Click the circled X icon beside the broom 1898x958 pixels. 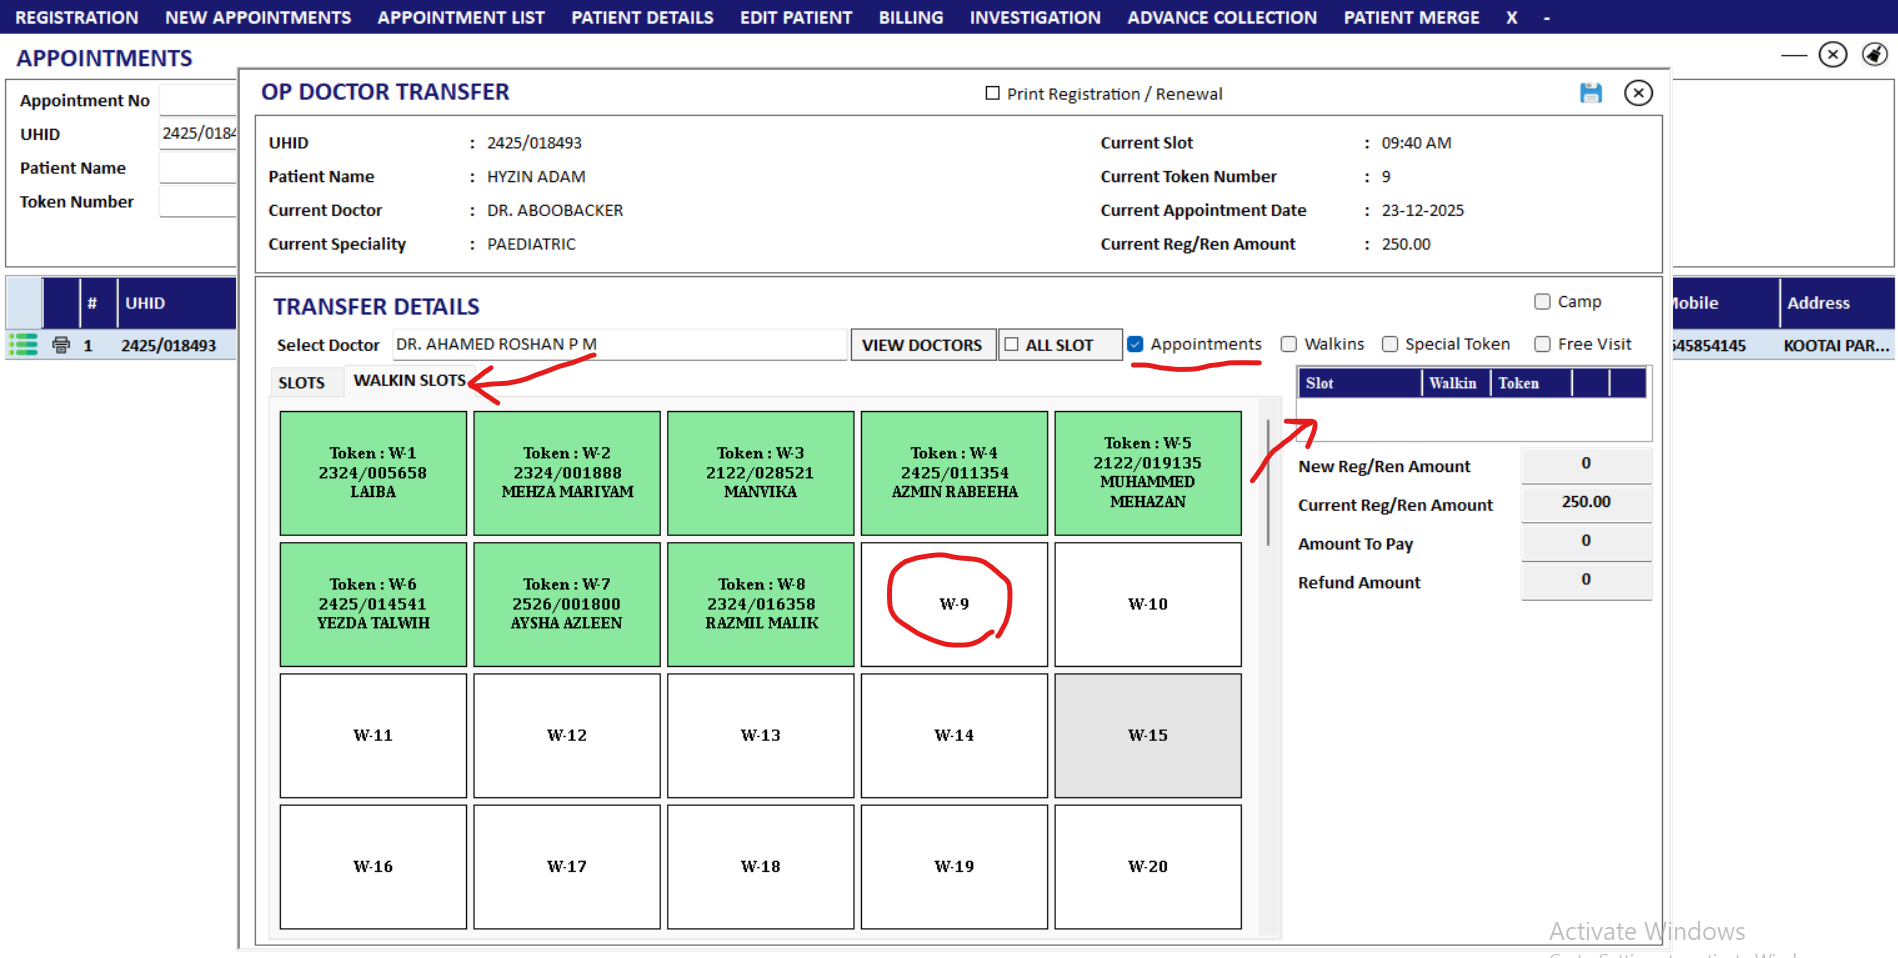click(x=1832, y=54)
